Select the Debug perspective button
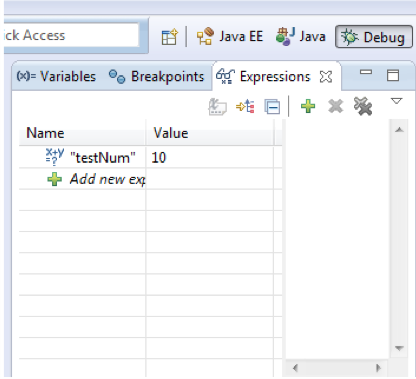 point(374,37)
